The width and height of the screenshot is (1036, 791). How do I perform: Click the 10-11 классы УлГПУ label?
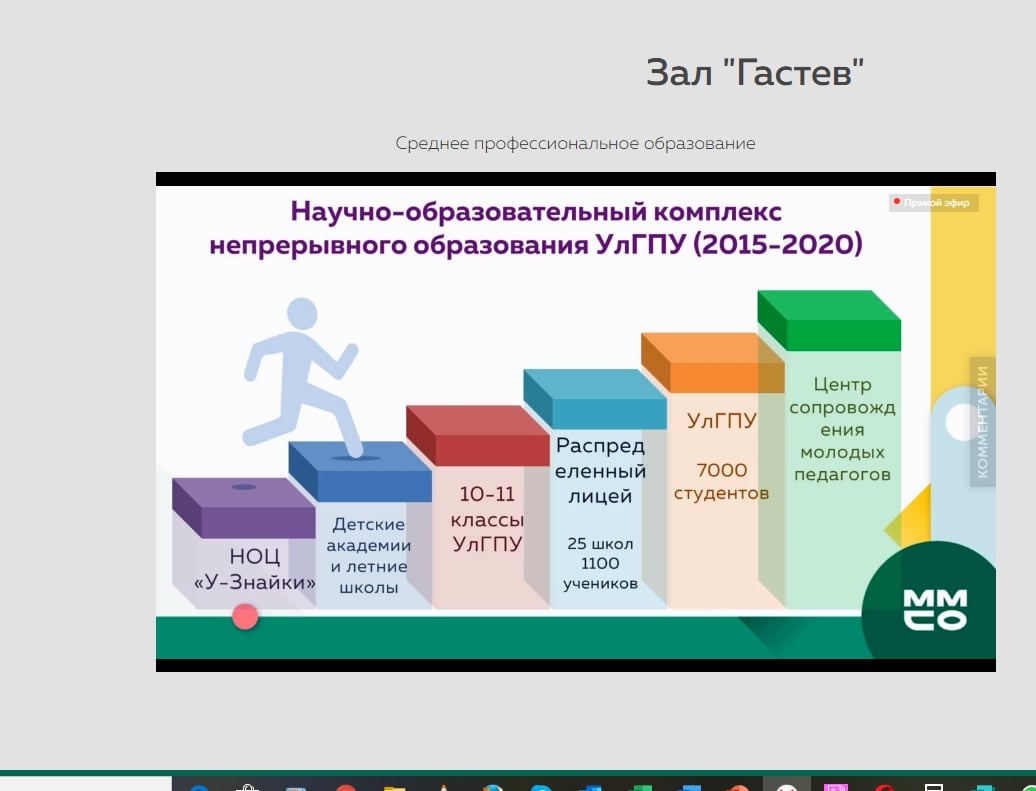(x=487, y=519)
